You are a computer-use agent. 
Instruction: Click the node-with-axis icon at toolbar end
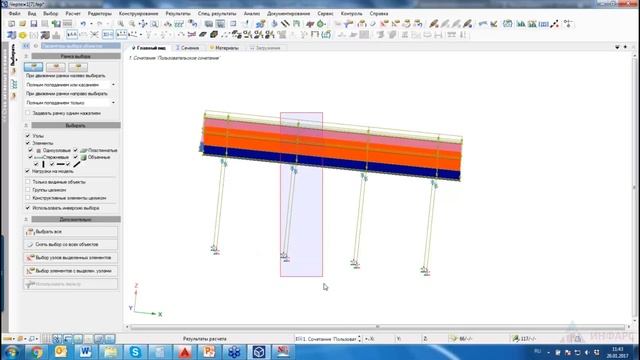point(568,24)
